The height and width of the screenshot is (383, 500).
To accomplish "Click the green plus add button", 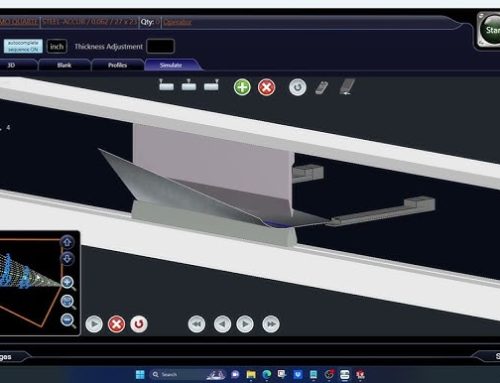I will (242, 87).
